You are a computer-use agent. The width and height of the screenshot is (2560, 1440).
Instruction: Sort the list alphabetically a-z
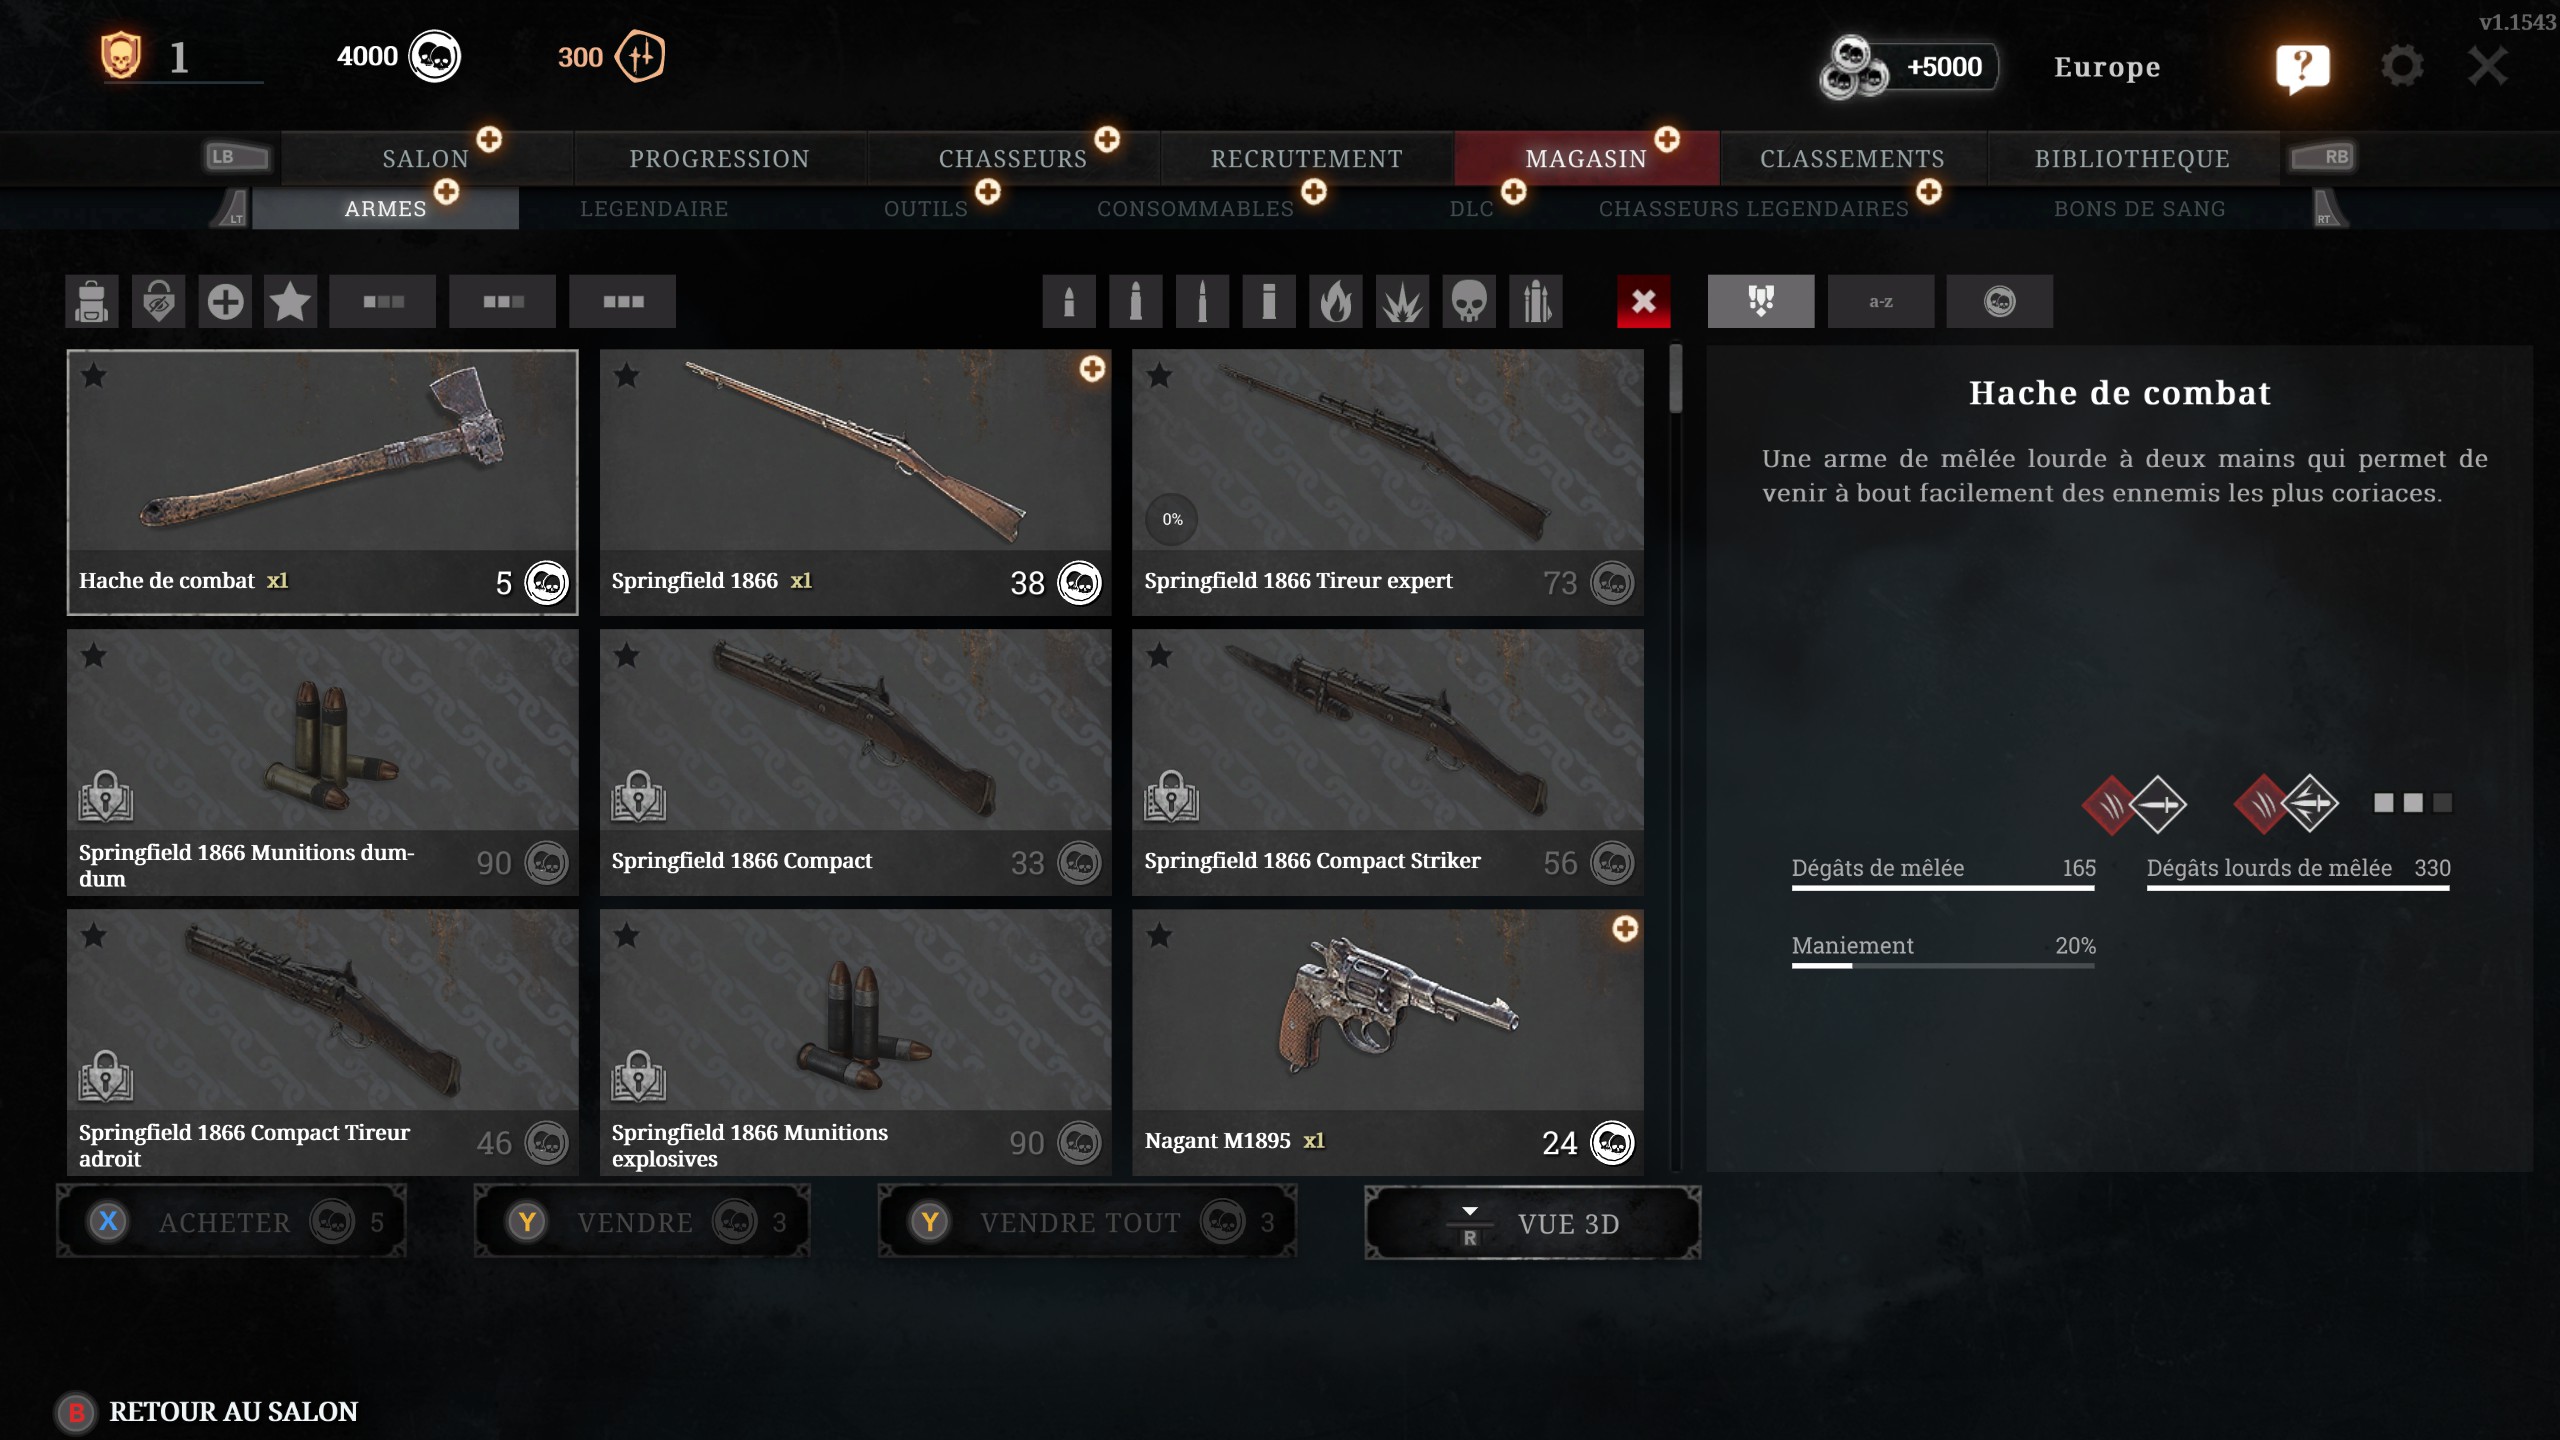coord(1881,301)
